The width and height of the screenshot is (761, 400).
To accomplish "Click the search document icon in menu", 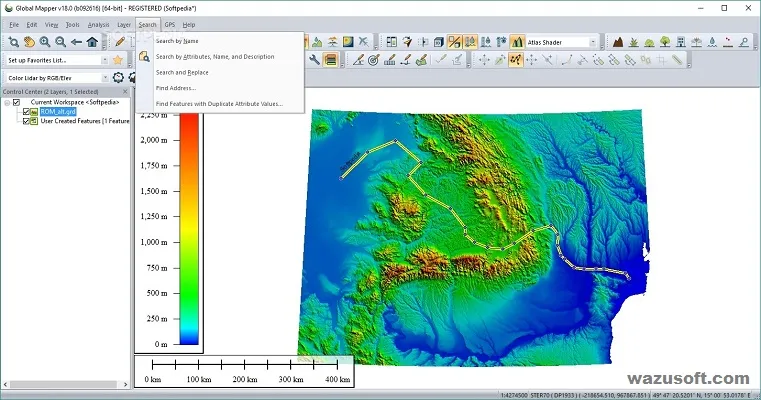I will pos(144,57).
